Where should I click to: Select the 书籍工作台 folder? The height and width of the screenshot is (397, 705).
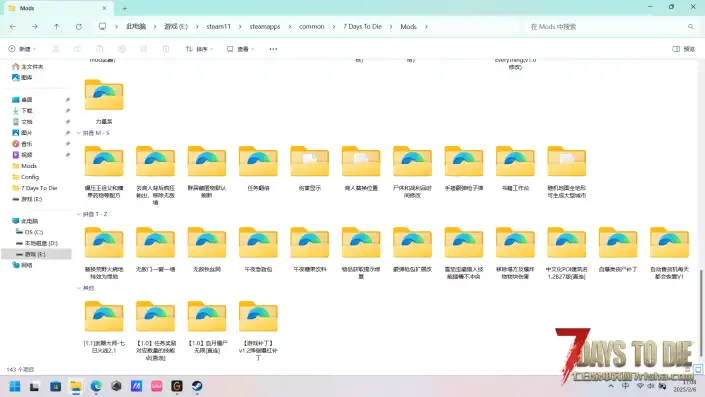(x=515, y=169)
